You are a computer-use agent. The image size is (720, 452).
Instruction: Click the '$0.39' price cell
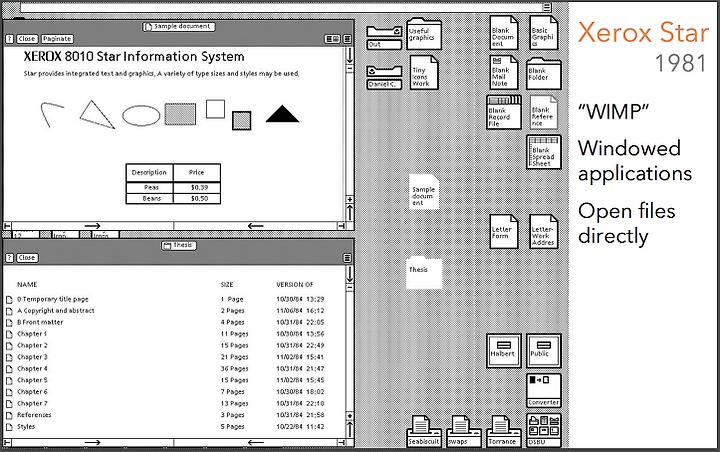tap(197, 187)
